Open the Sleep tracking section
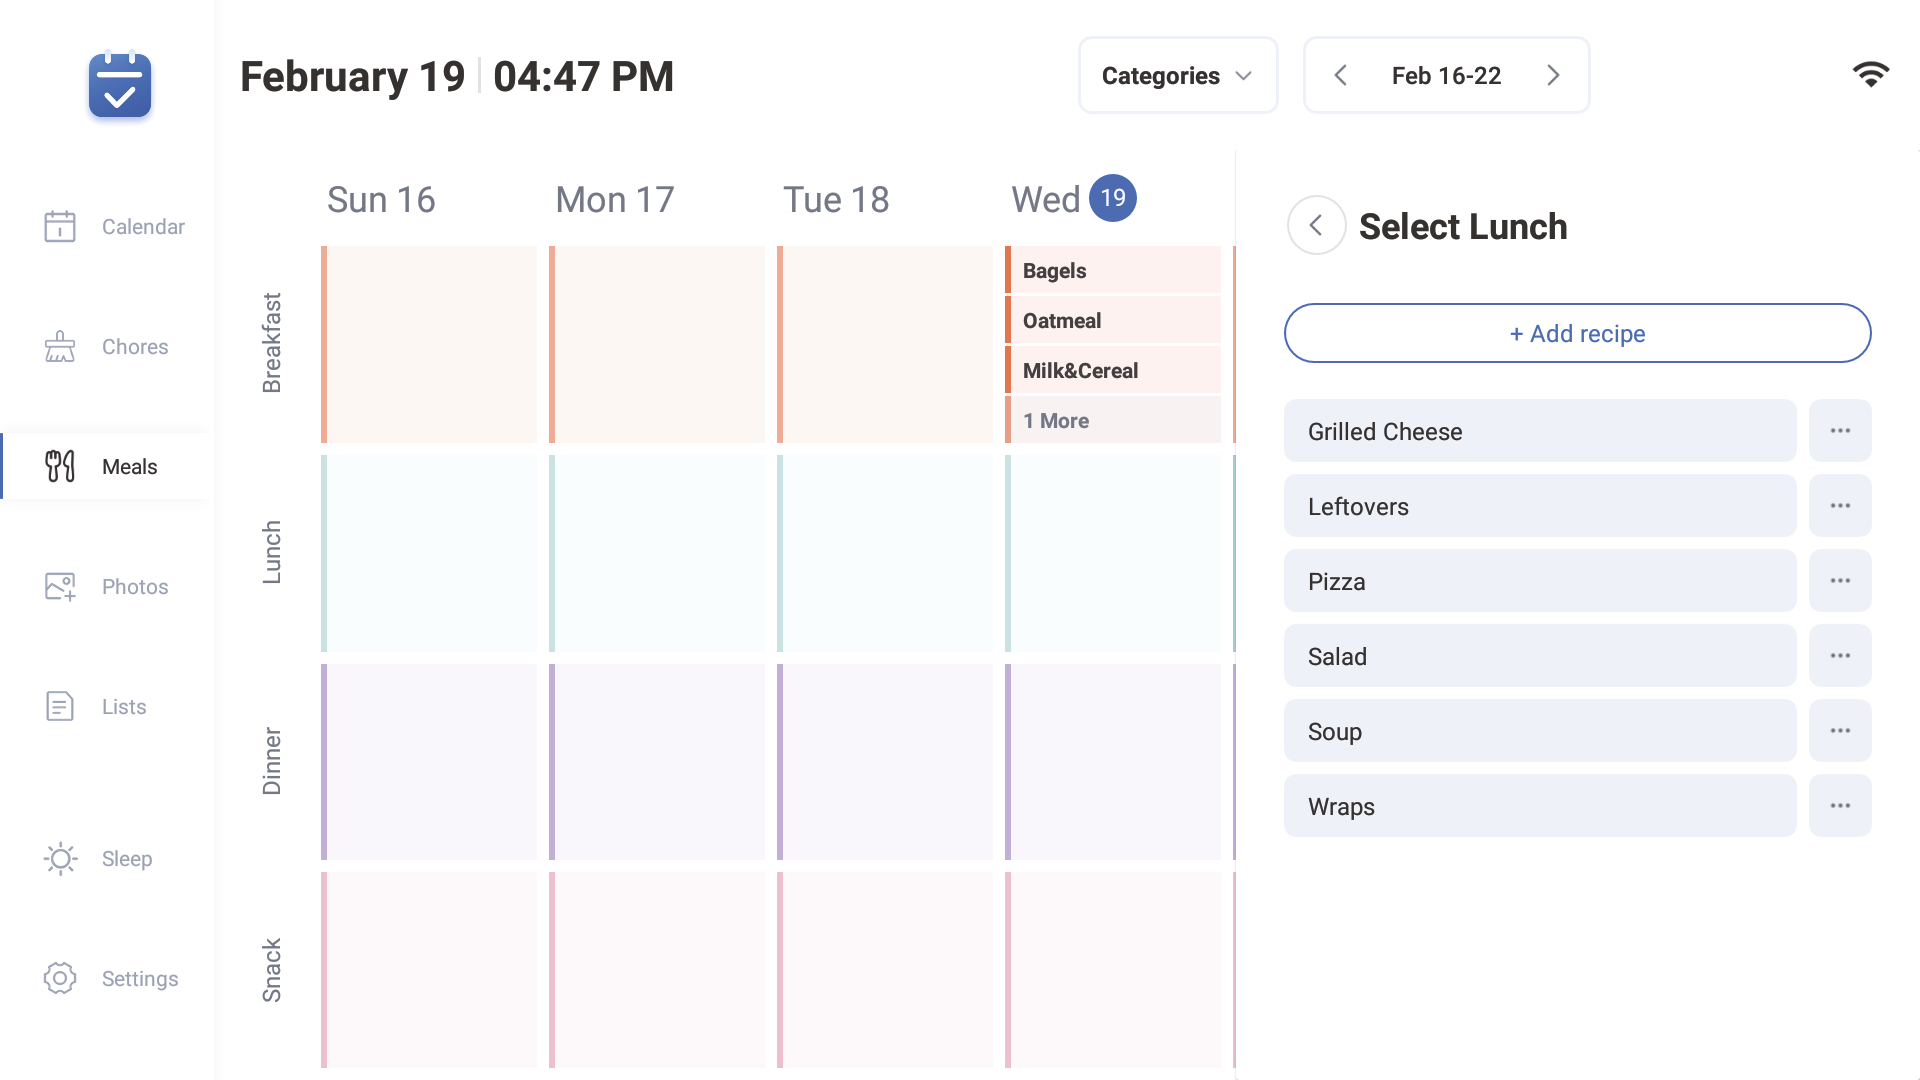Screen dimensions: 1920x1080 [x=113, y=858]
